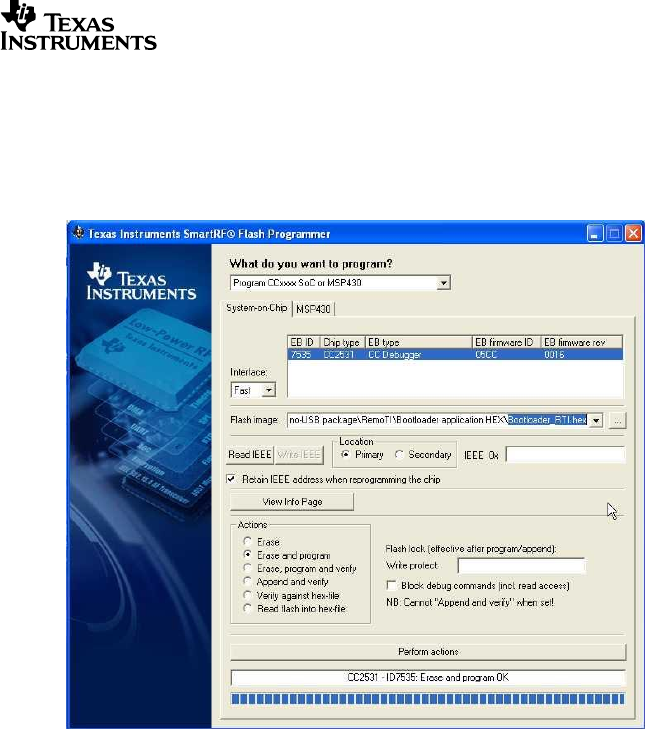The width and height of the screenshot is (645, 729).
Task: Close the SmartRF Flash Programmer window
Action: tap(633, 233)
